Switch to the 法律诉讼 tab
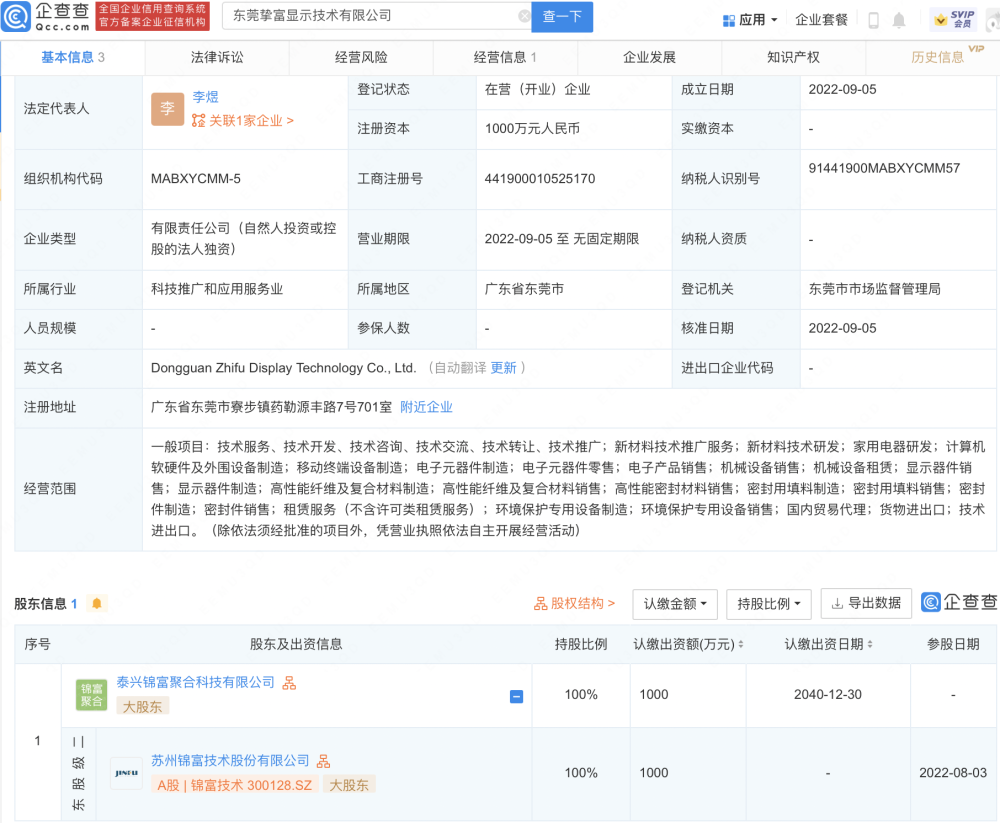1000x823 pixels. click(217, 57)
